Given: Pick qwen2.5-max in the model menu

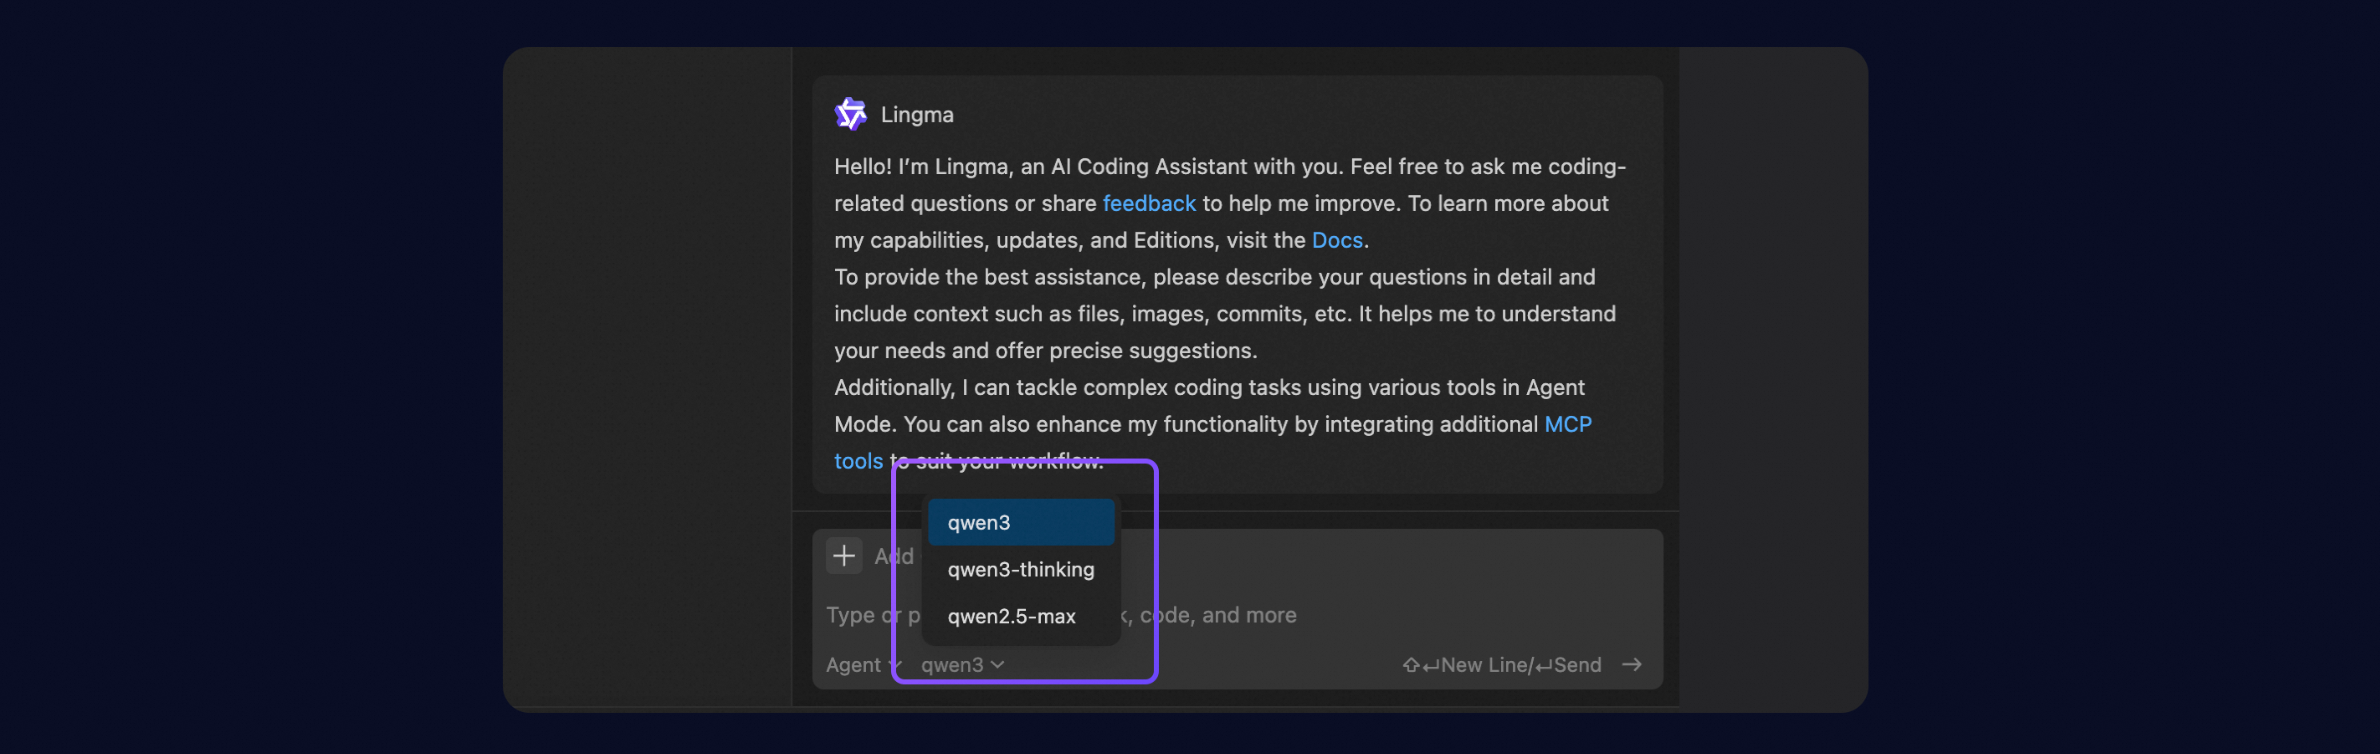Looking at the screenshot, I should click(1012, 616).
